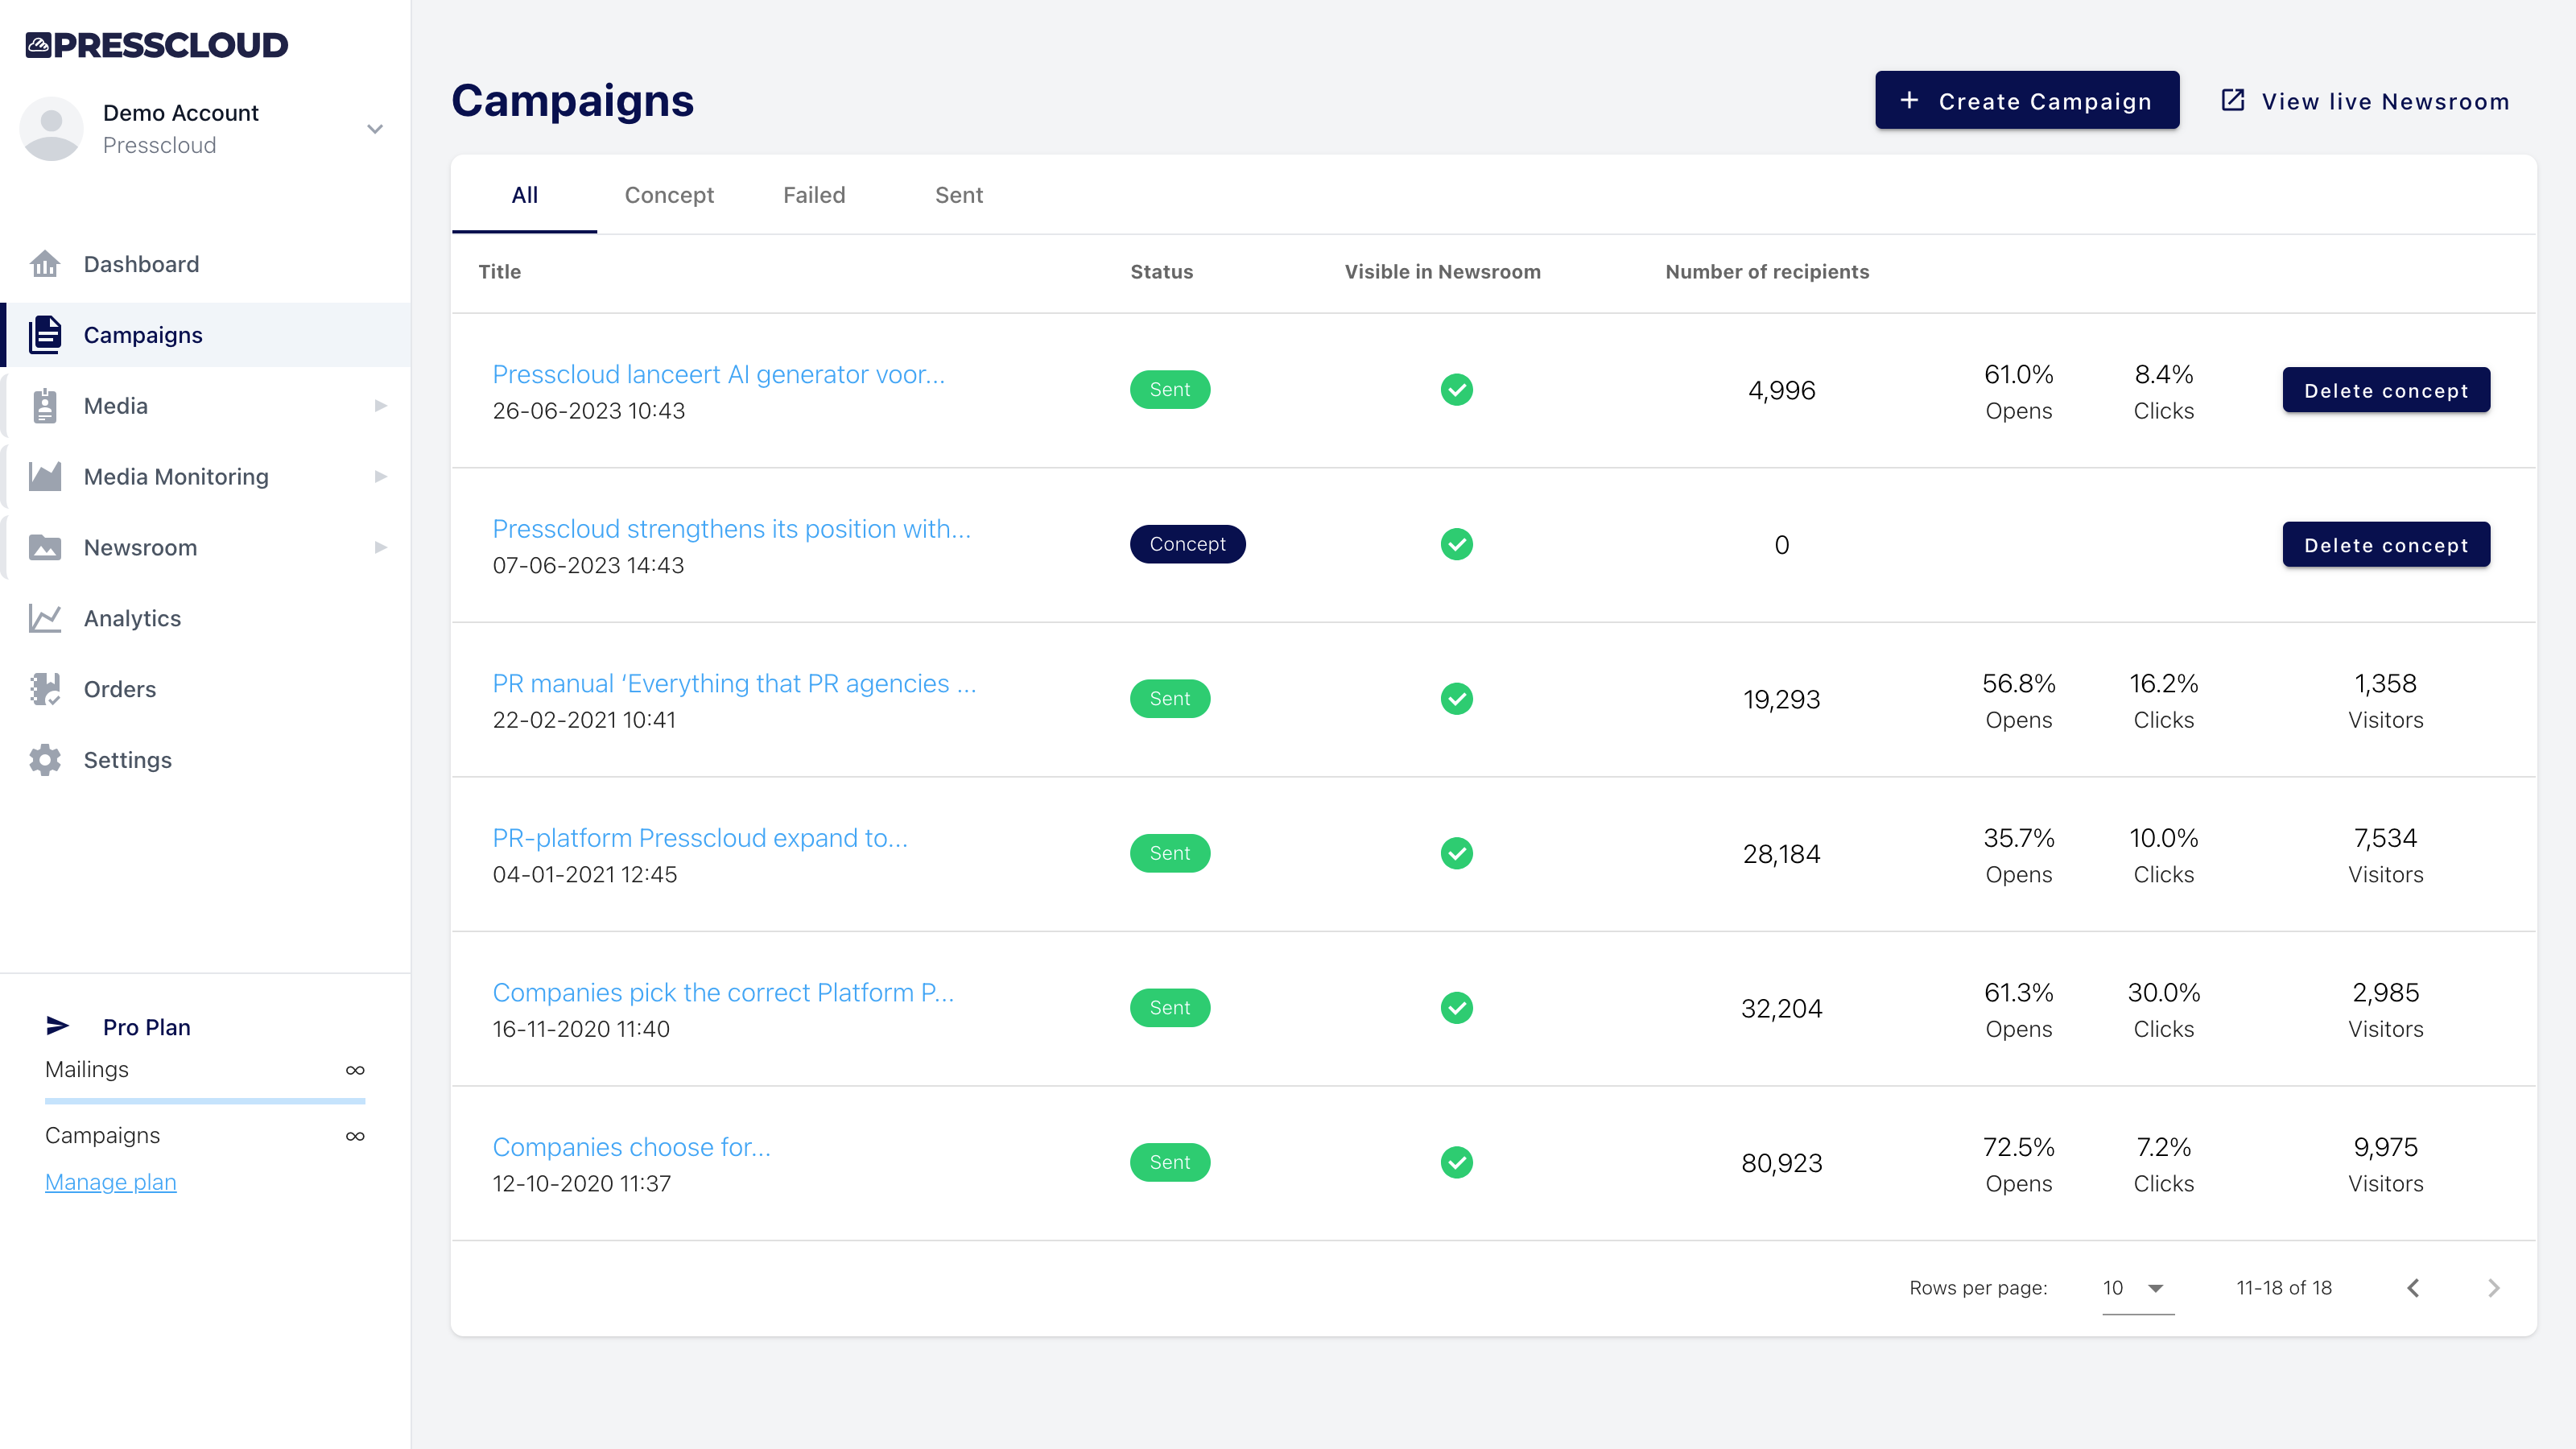Go to the next page of campaigns
The height and width of the screenshot is (1449, 2576).
point(2493,1288)
